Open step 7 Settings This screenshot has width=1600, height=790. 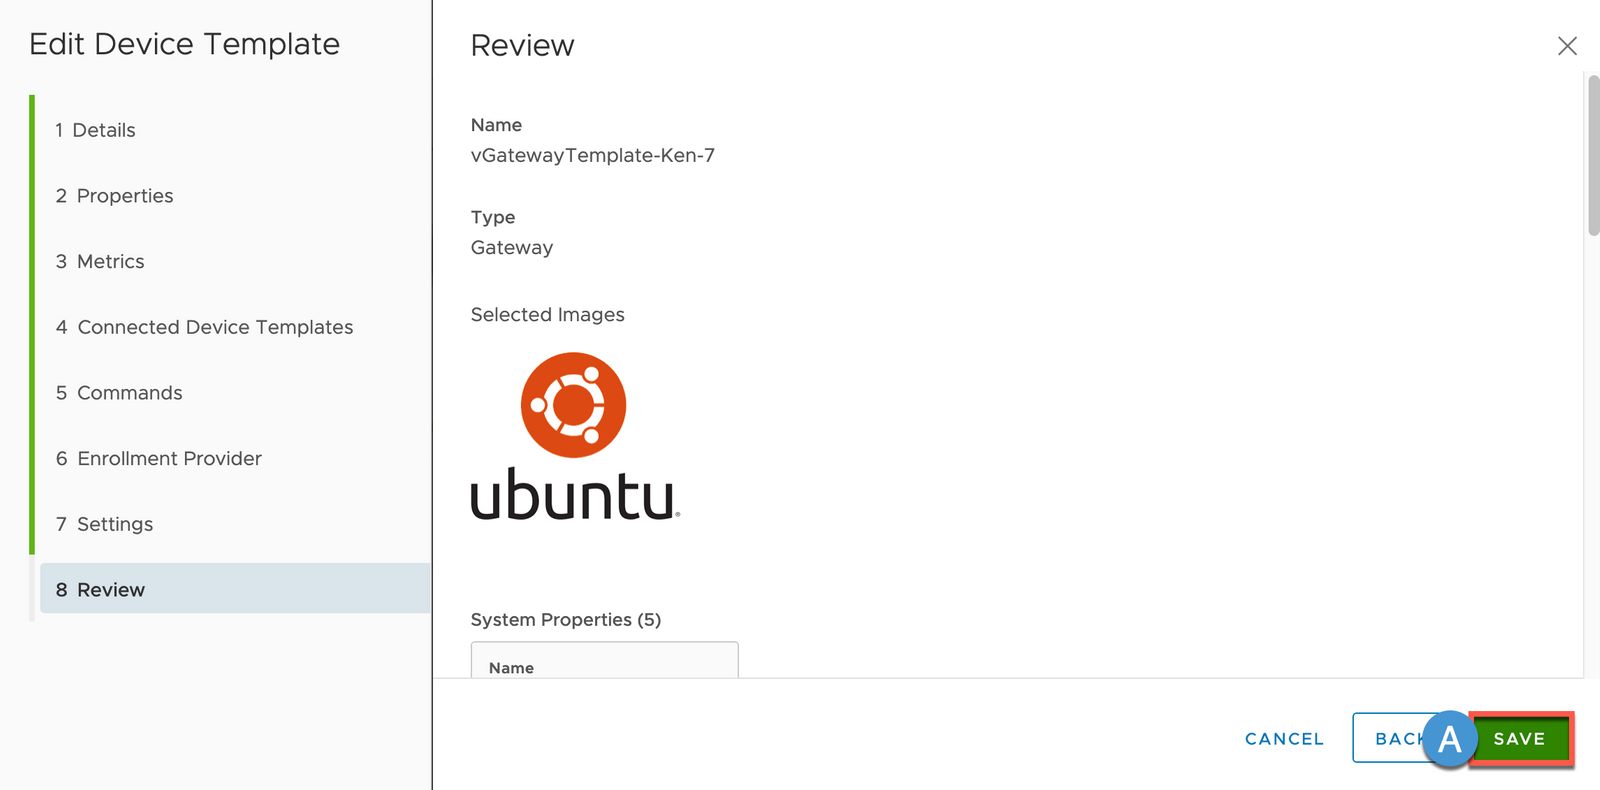[x=104, y=524]
